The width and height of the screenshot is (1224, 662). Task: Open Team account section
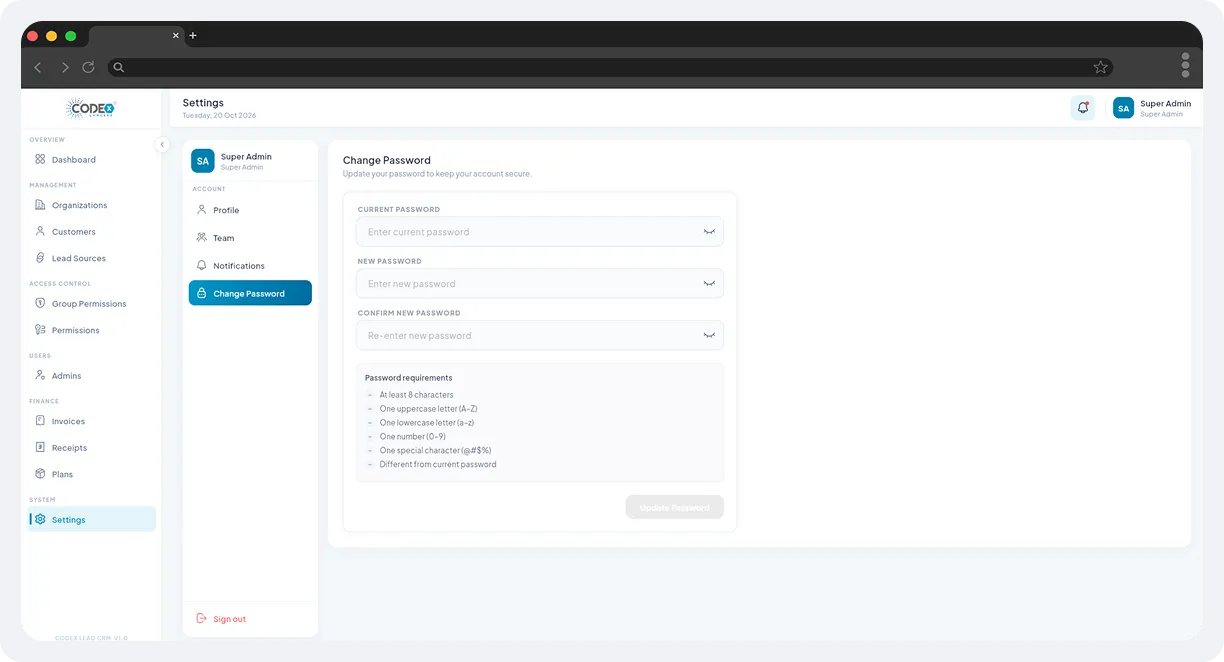coord(250,238)
